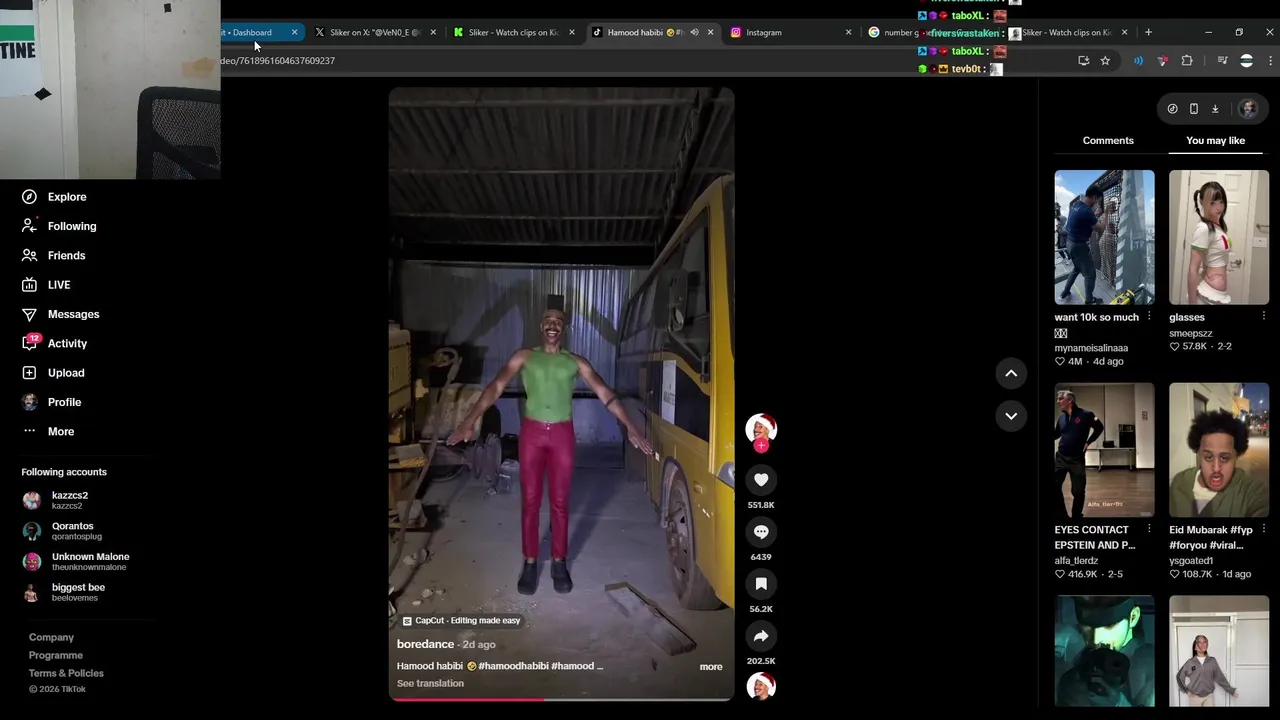
Task: Like the video with heart icon
Action: [761, 480]
